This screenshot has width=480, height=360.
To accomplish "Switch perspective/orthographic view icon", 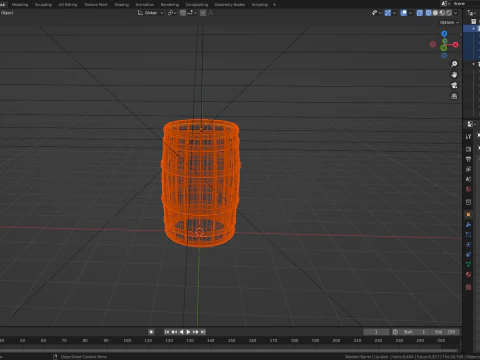I will pyautogui.click(x=454, y=96).
